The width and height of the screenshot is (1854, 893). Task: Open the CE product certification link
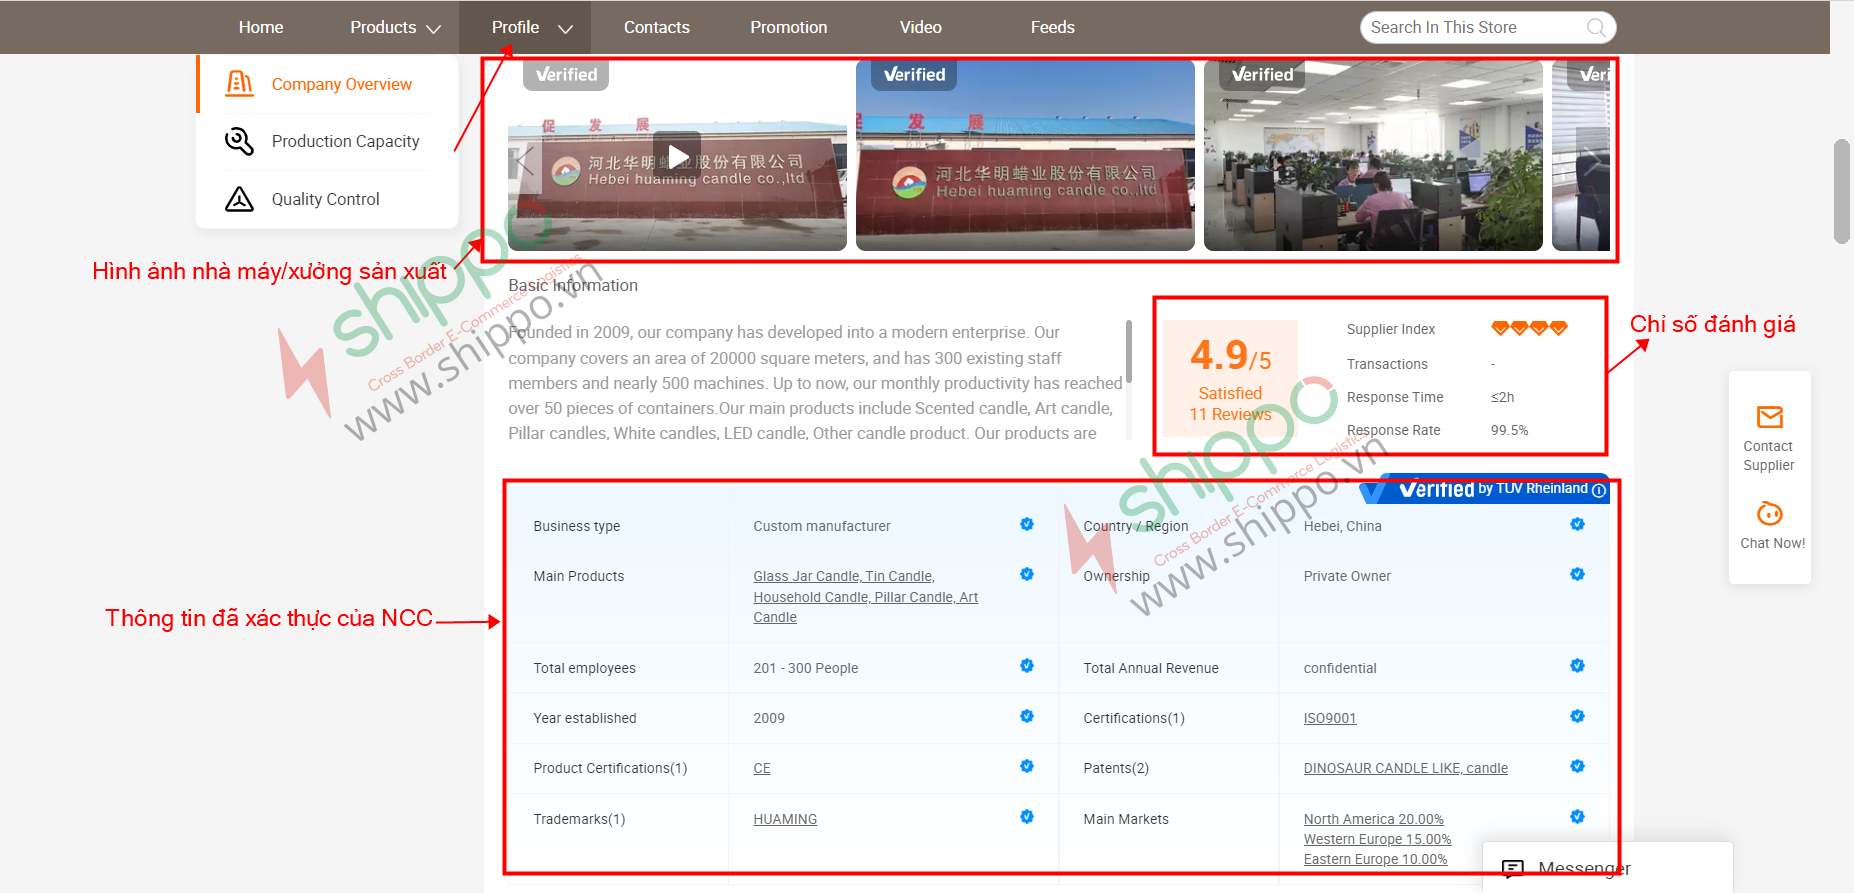tap(762, 768)
